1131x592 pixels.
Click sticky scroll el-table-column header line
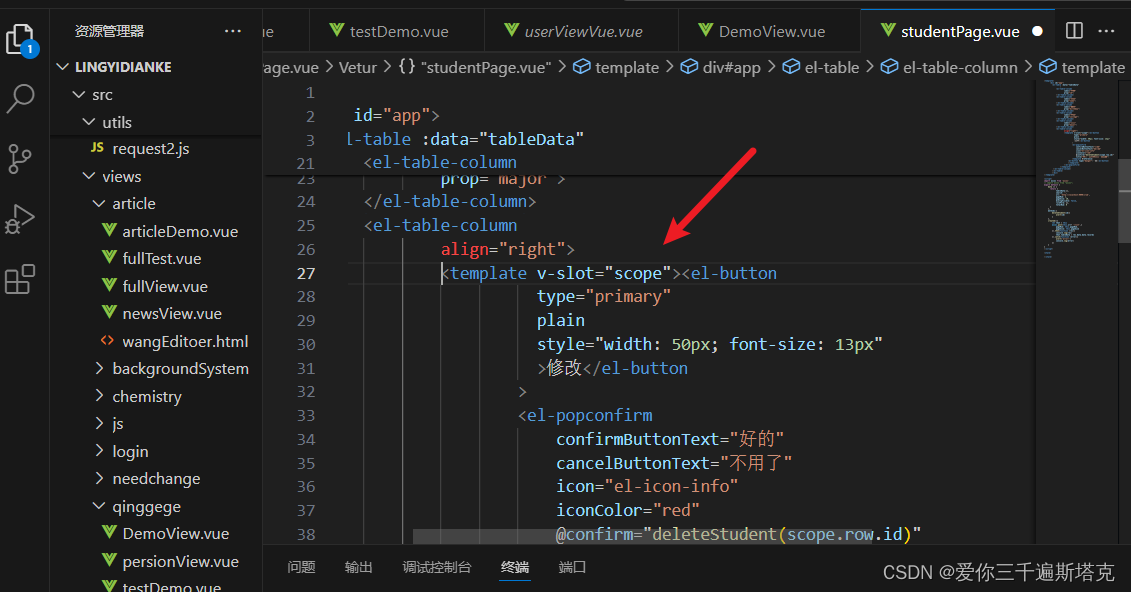(x=441, y=162)
